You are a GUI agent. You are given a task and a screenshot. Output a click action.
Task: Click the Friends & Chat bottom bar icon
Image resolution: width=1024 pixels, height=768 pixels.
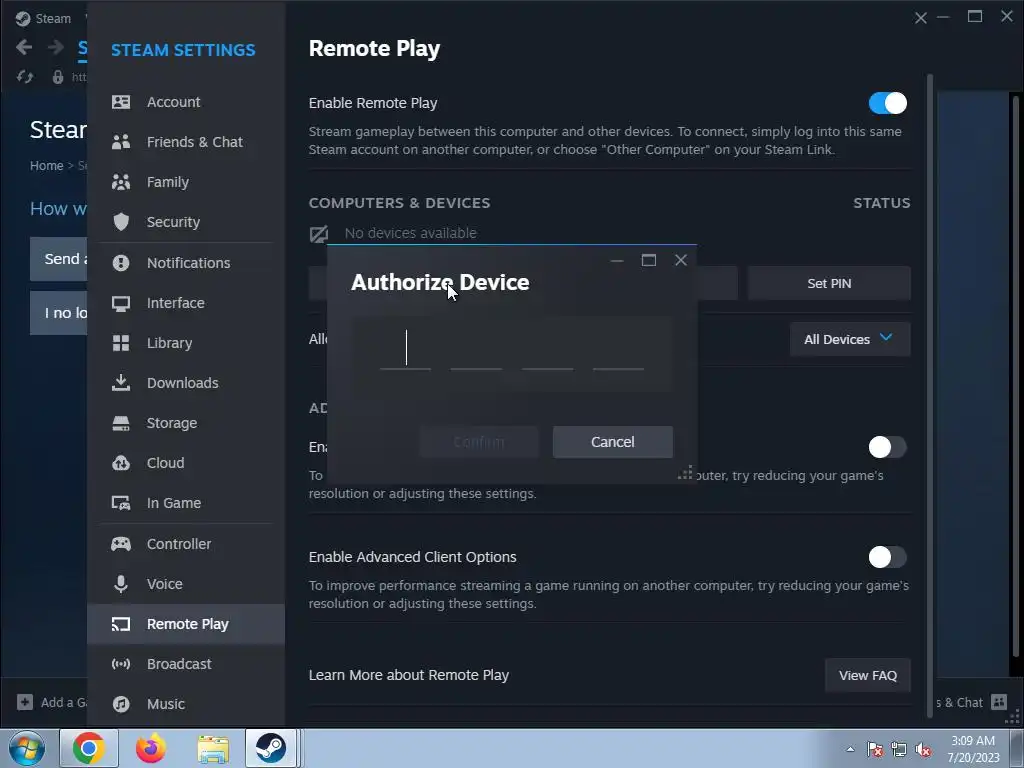(x=999, y=702)
